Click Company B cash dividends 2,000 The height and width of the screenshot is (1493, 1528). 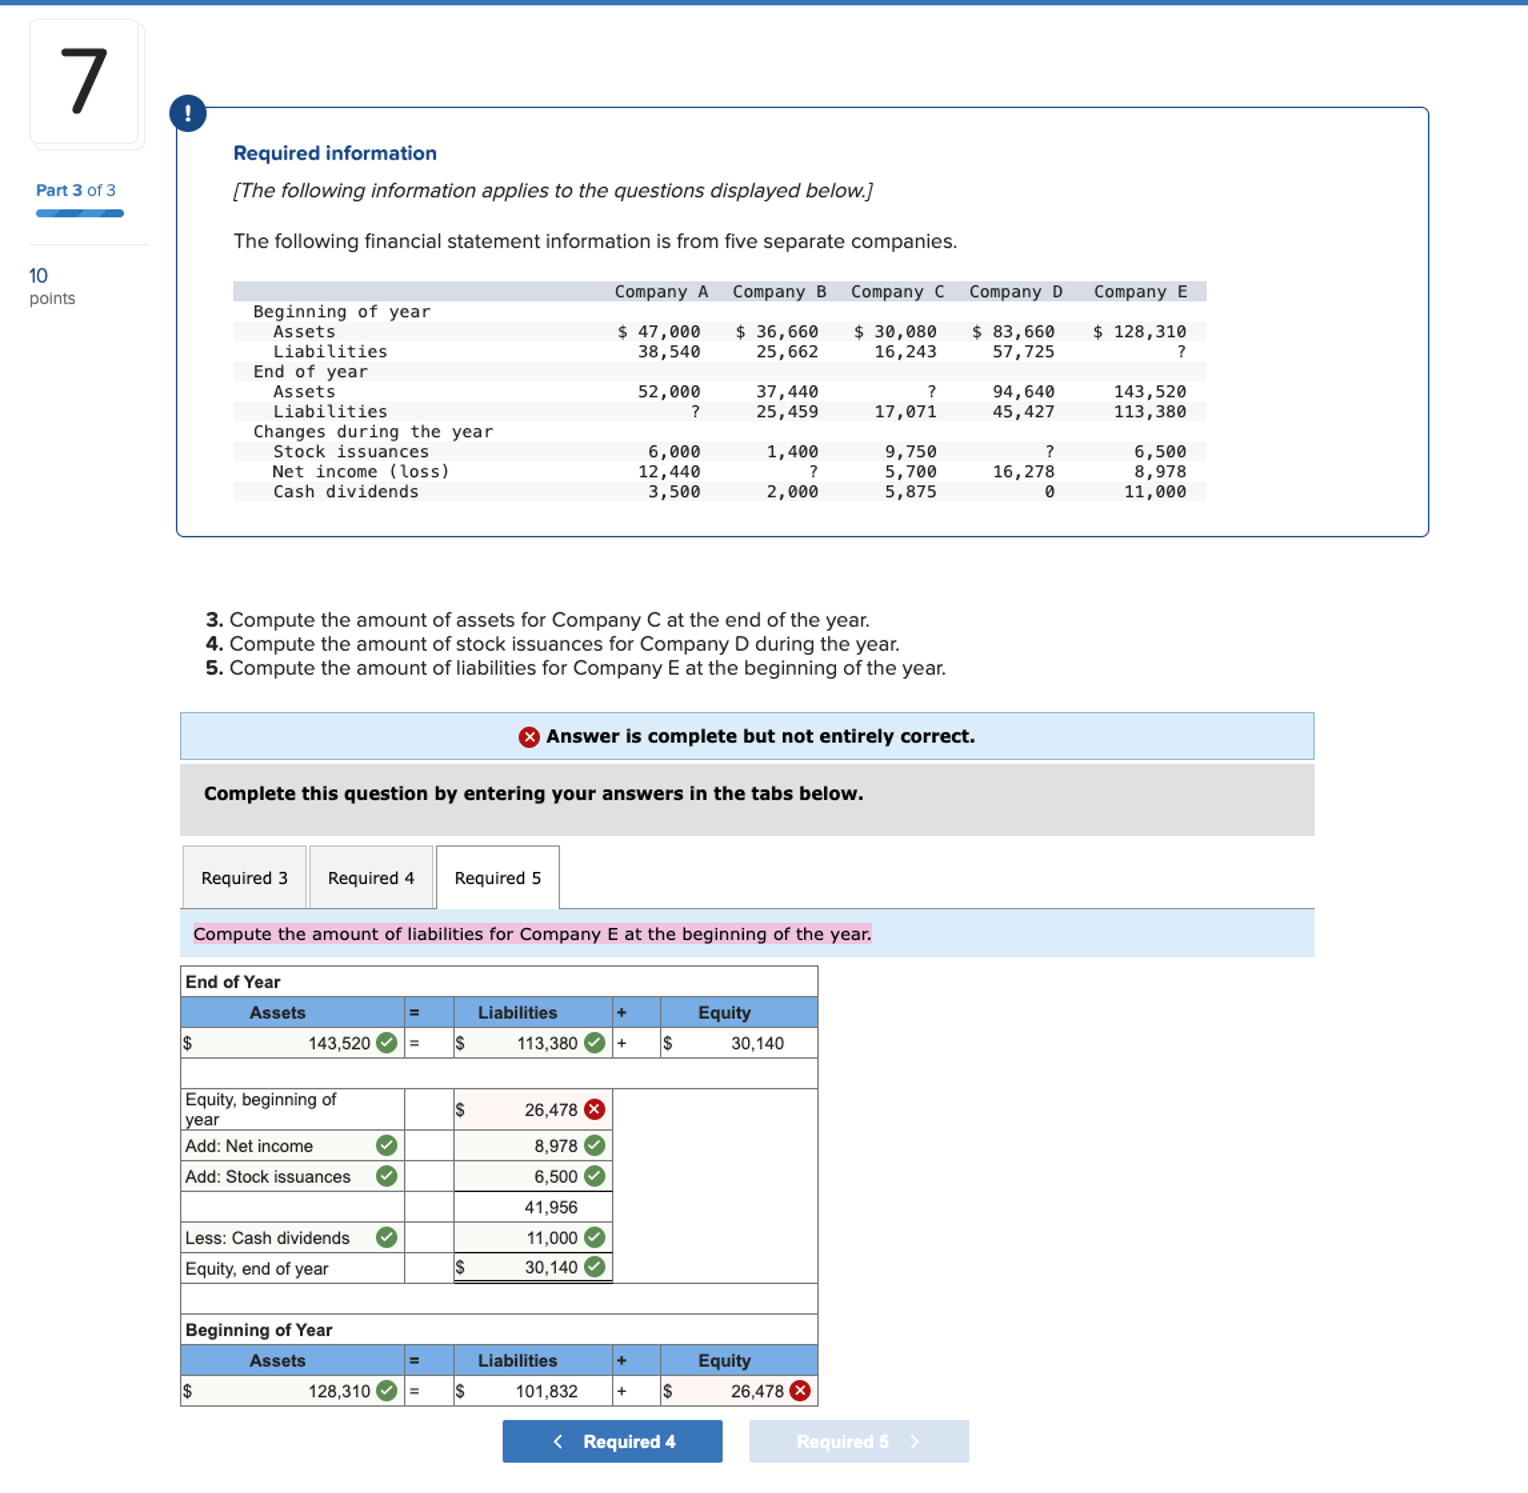coord(792,491)
